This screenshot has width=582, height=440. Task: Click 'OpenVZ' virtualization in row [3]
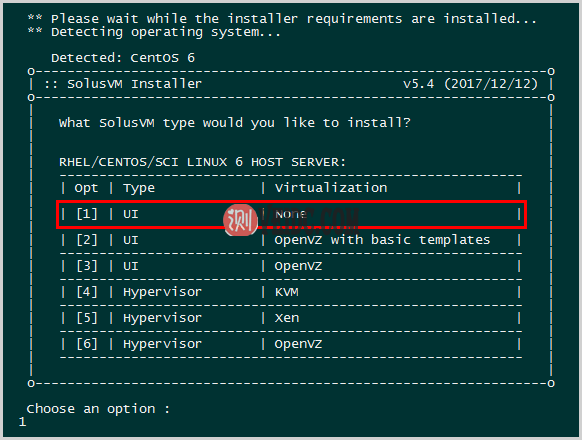pos(298,266)
